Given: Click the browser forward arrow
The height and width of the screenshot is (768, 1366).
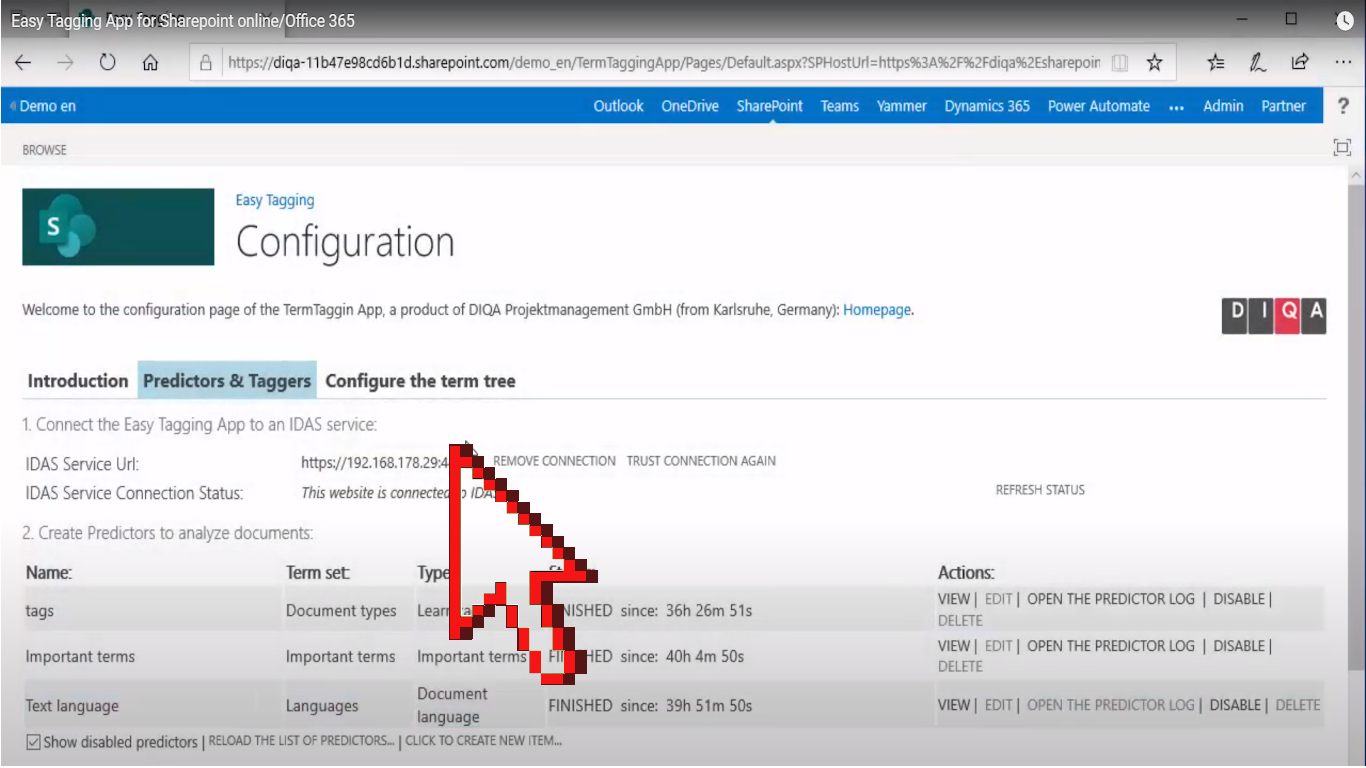Looking at the screenshot, I should coord(65,63).
